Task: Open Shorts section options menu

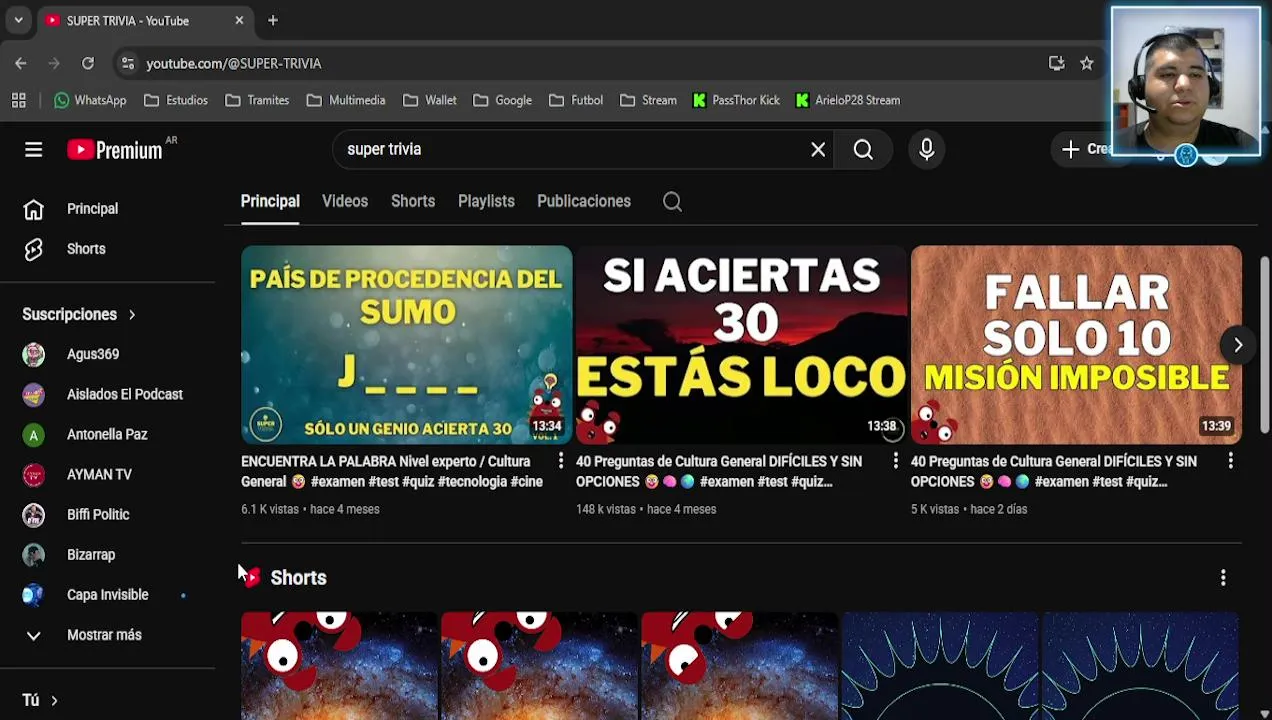Action: 1223,578
